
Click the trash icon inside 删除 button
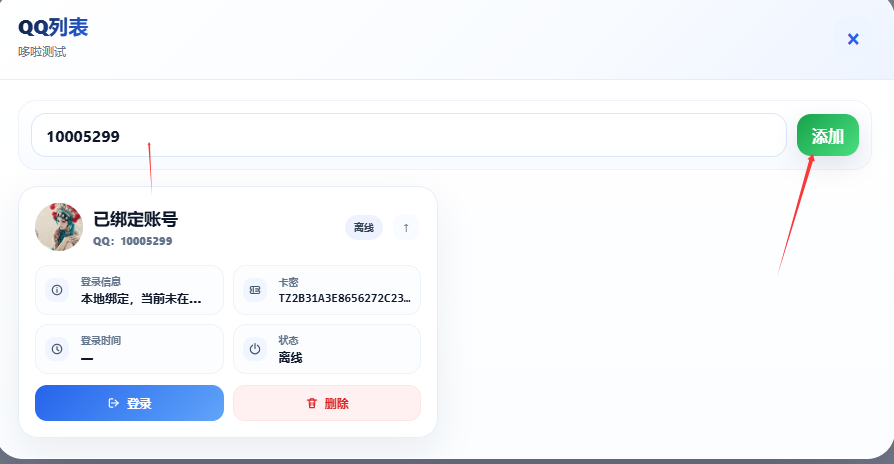tap(311, 403)
